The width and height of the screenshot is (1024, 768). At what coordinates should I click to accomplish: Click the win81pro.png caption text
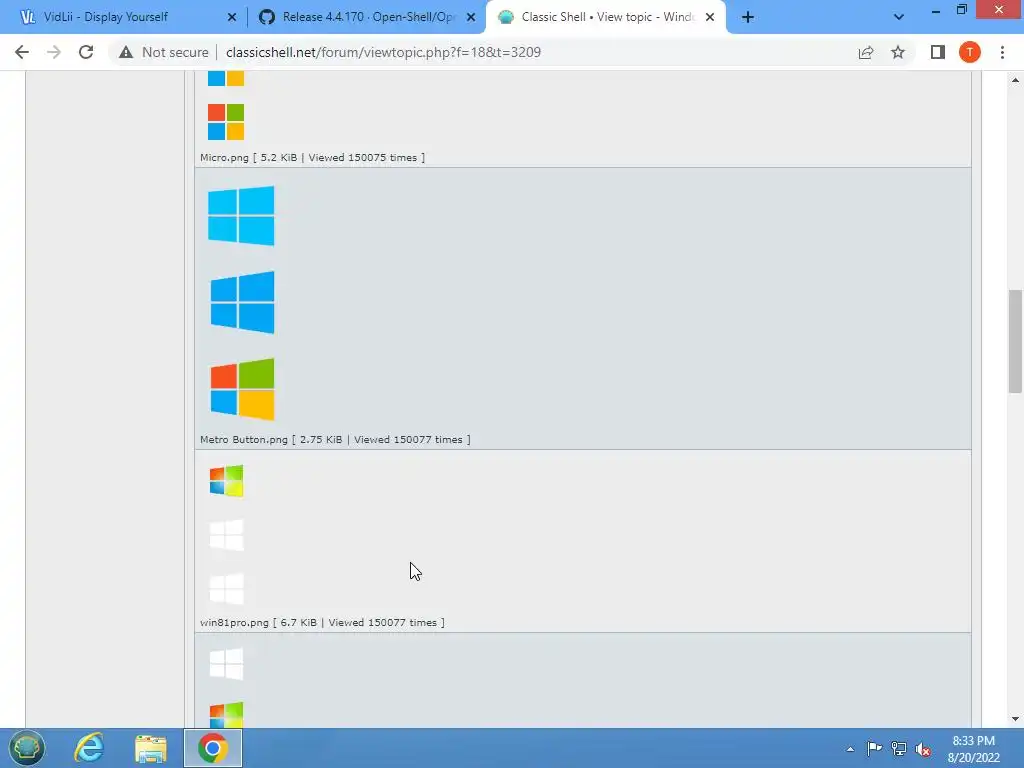[x=322, y=622]
